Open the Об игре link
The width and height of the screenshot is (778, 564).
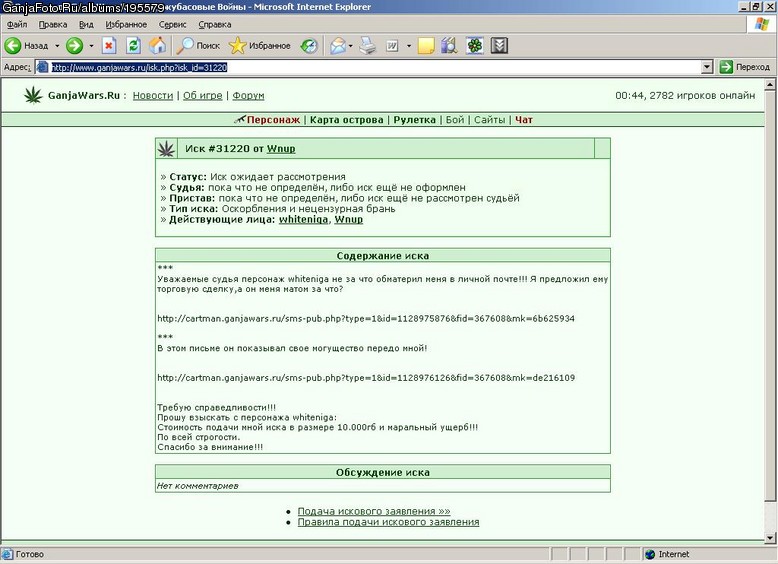(x=202, y=95)
